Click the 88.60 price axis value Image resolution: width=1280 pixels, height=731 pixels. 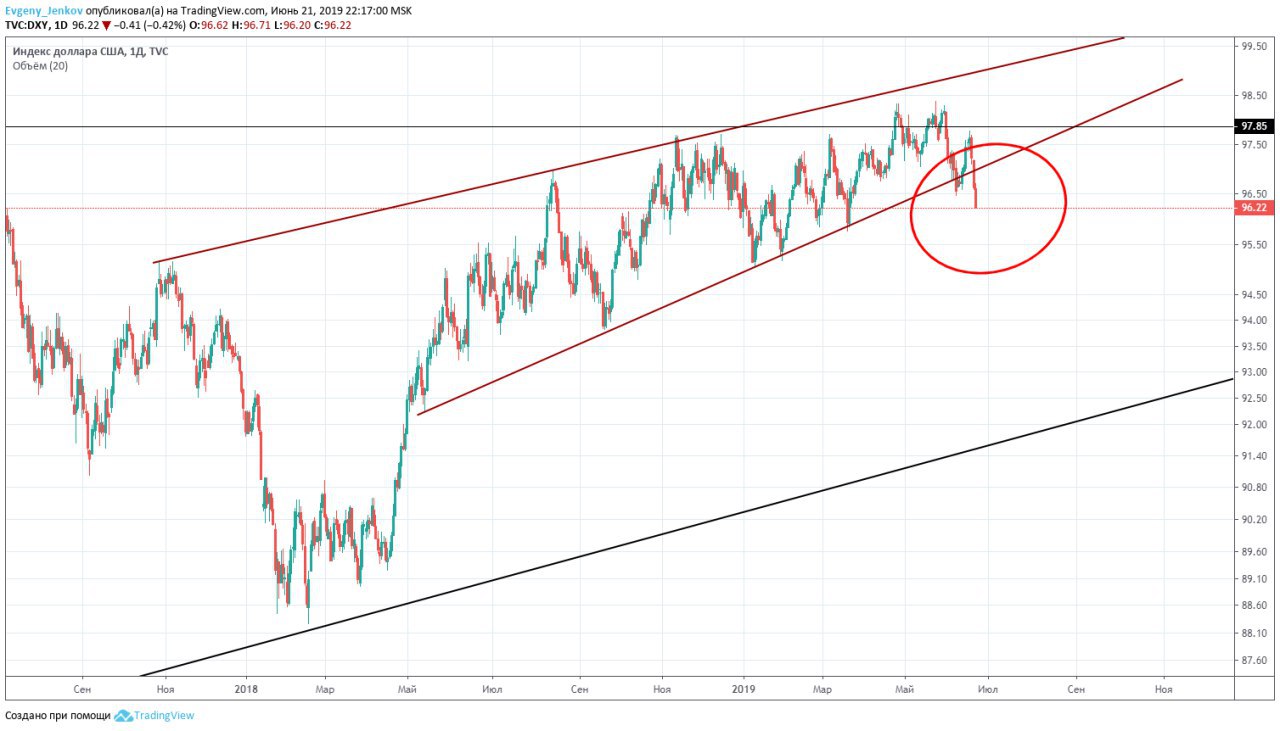pyautogui.click(x=1255, y=606)
